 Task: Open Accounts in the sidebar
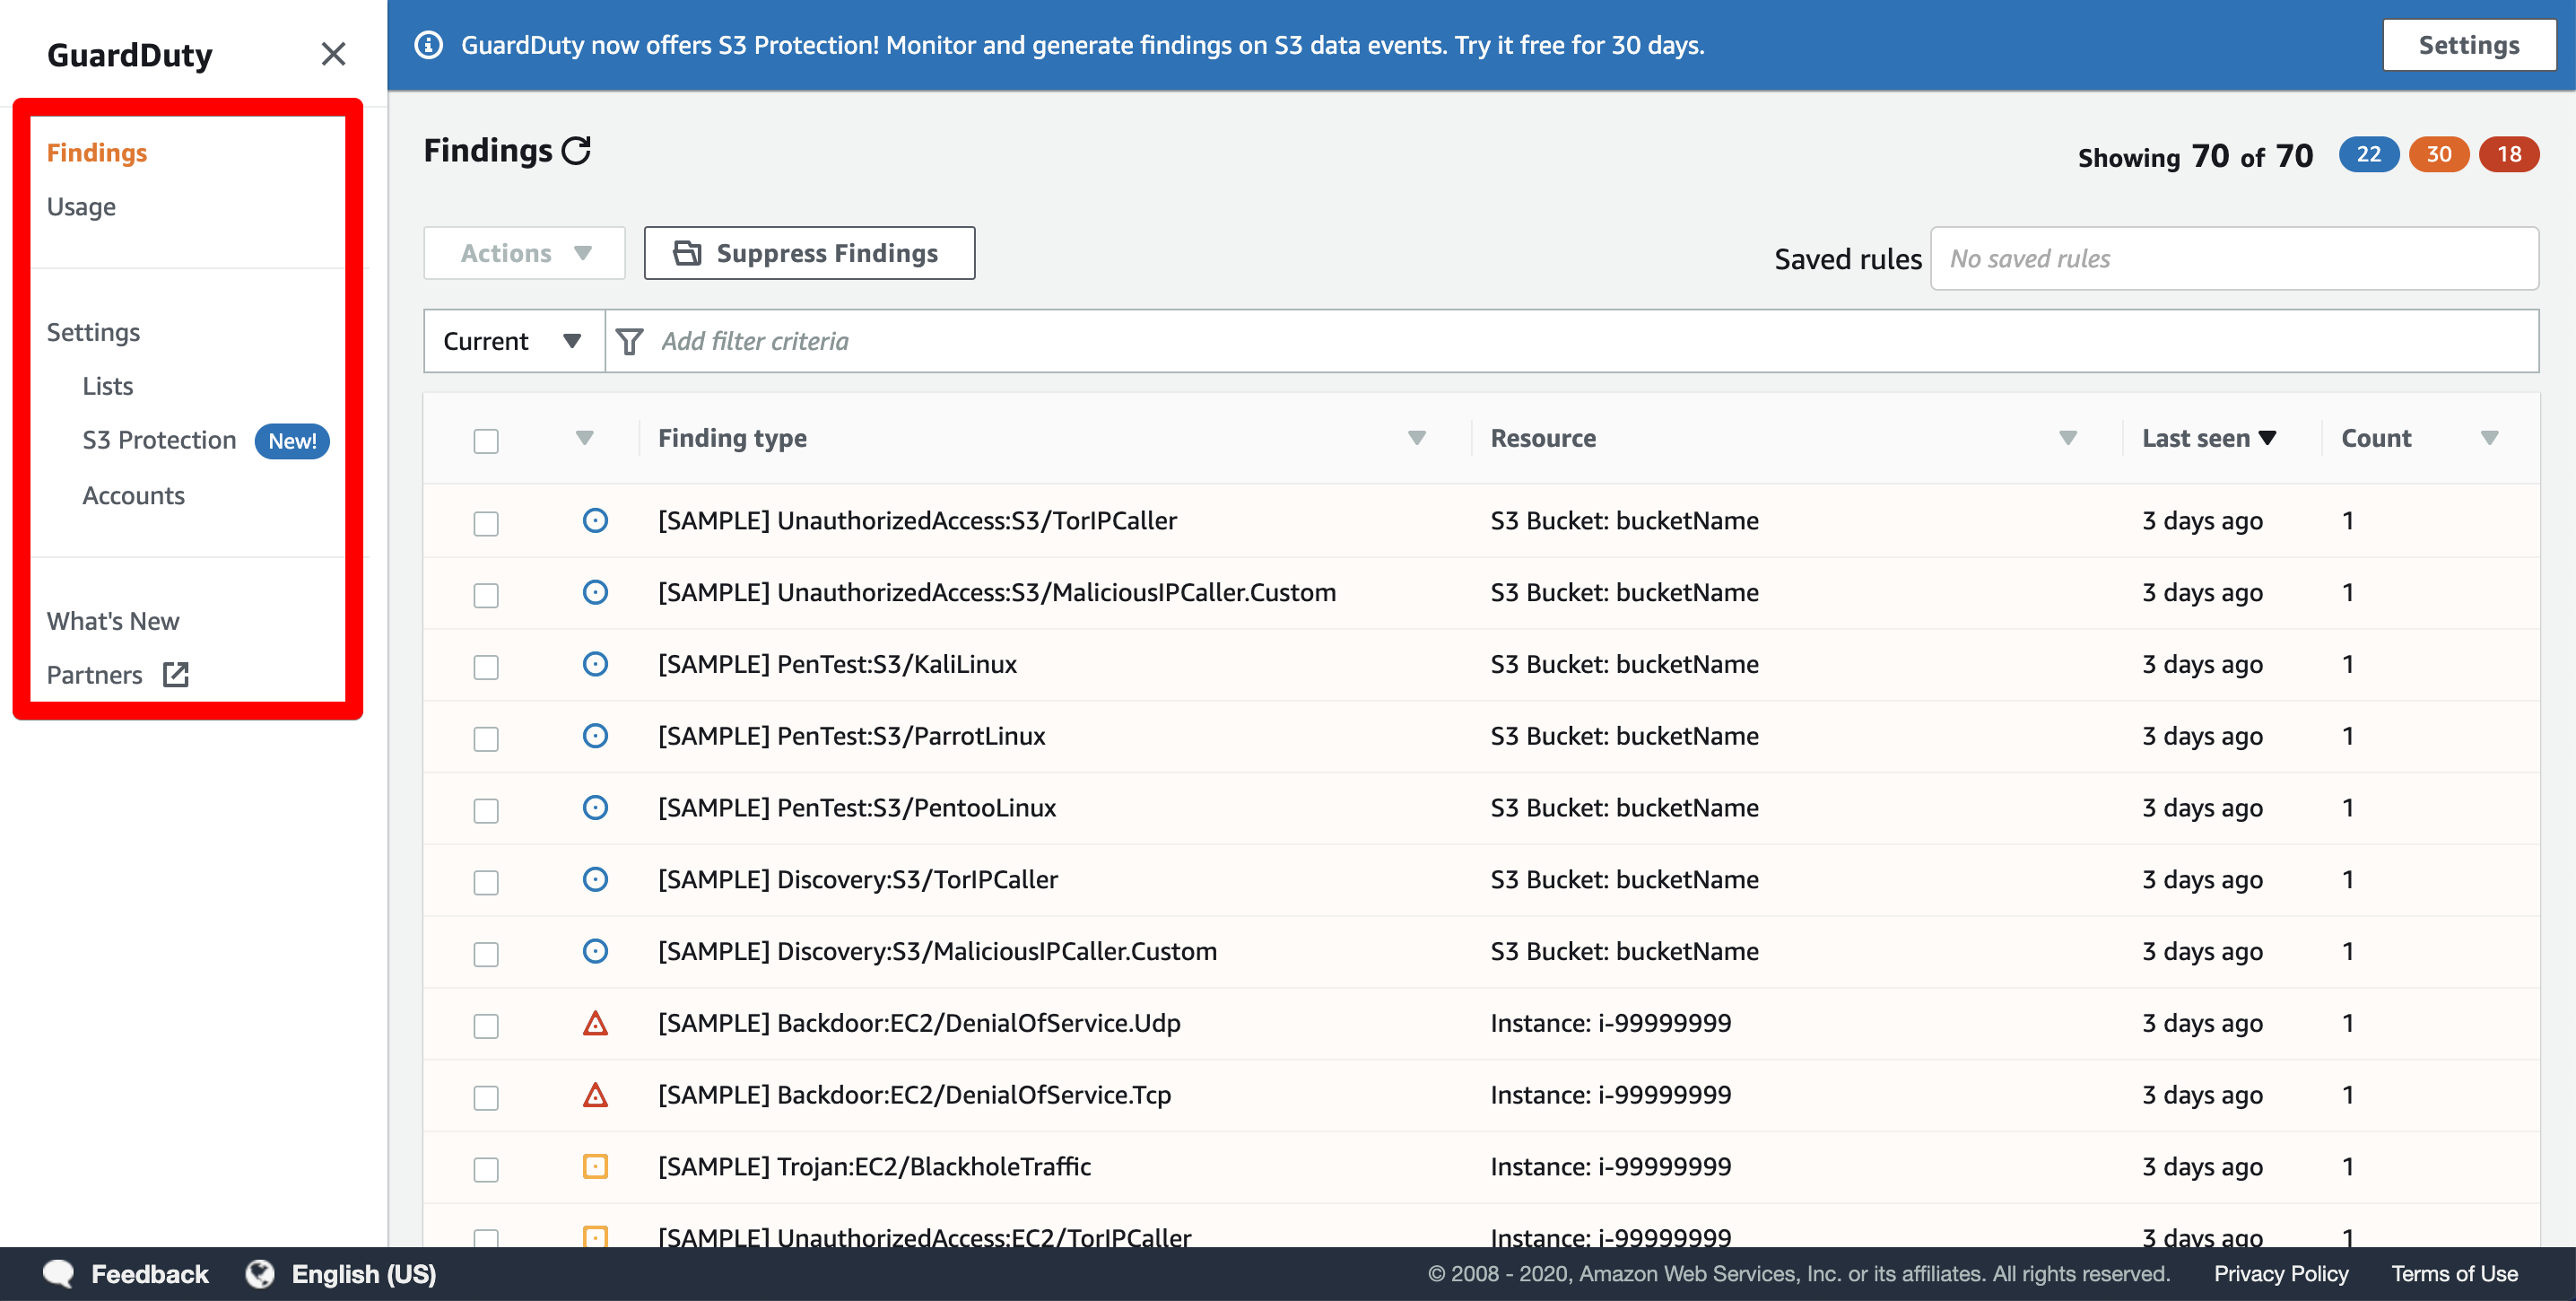(x=133, y=495)
